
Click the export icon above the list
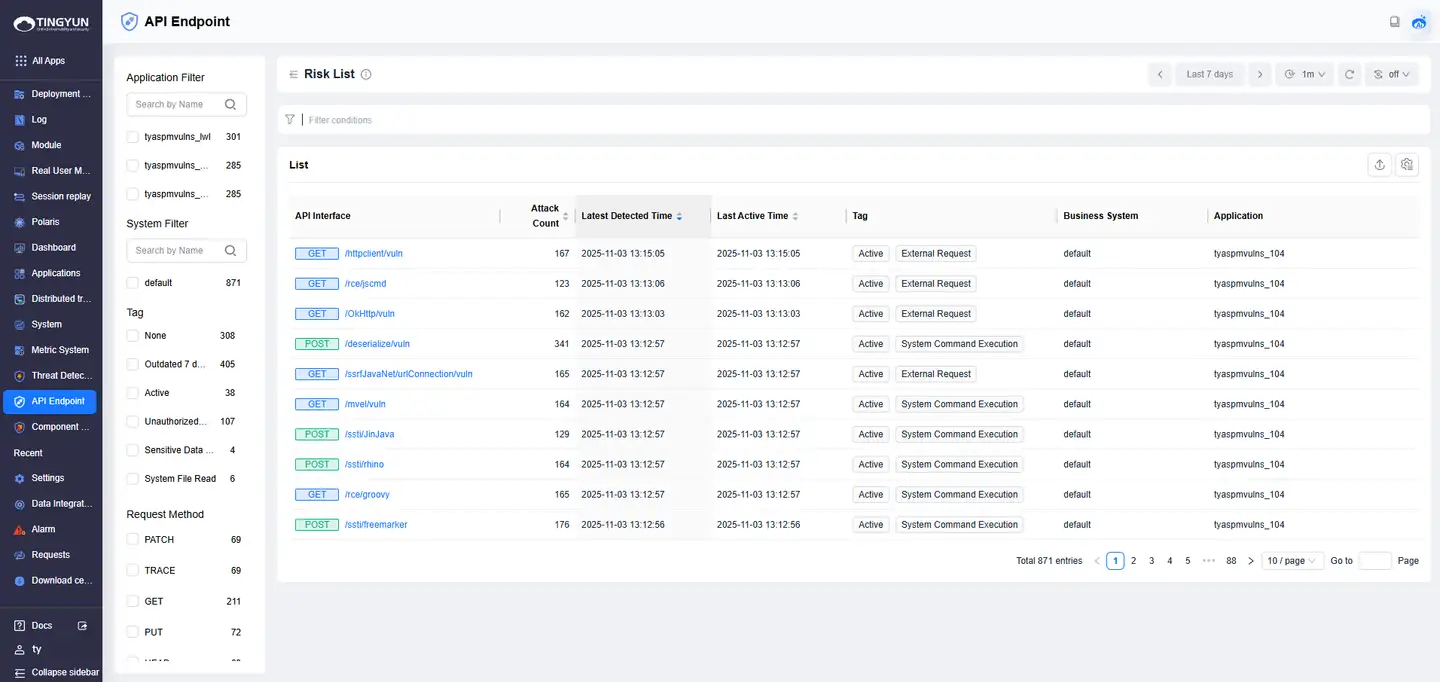(1379, 165)
